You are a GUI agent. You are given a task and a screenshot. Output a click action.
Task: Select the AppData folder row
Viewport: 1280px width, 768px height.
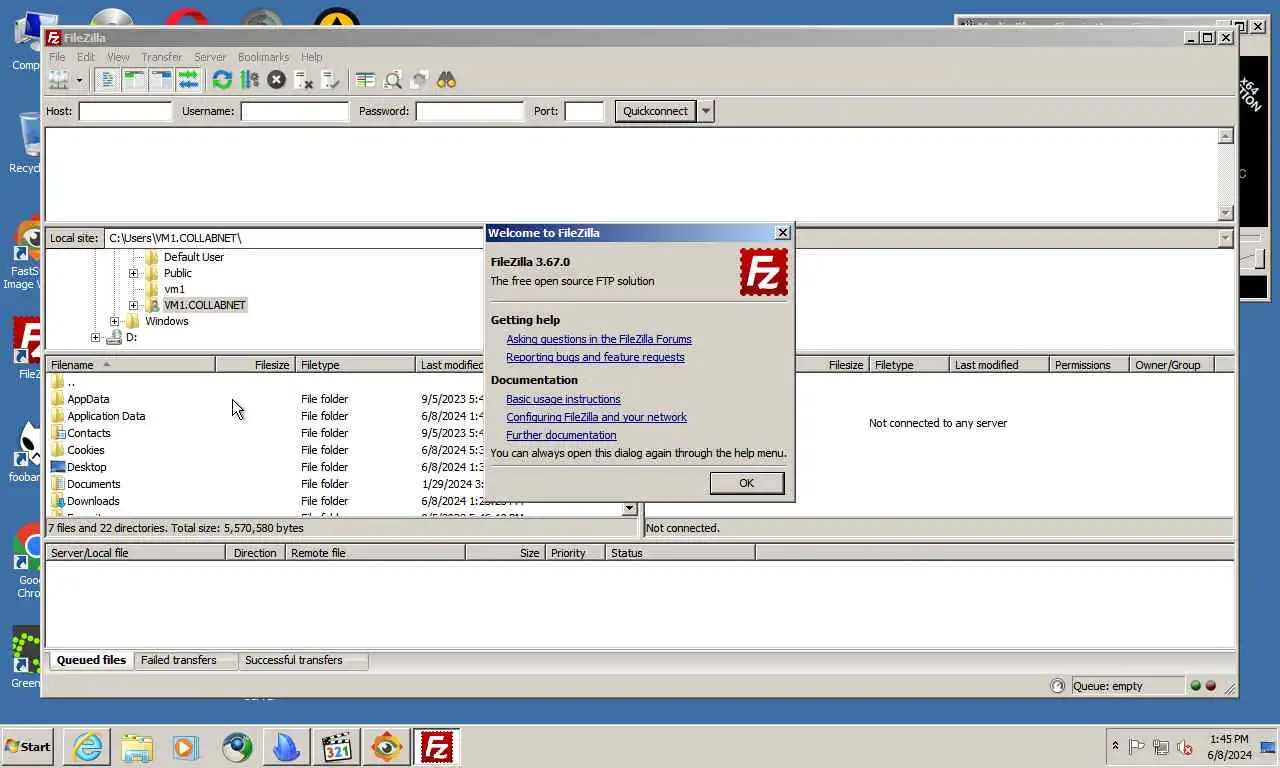point(265,399)
